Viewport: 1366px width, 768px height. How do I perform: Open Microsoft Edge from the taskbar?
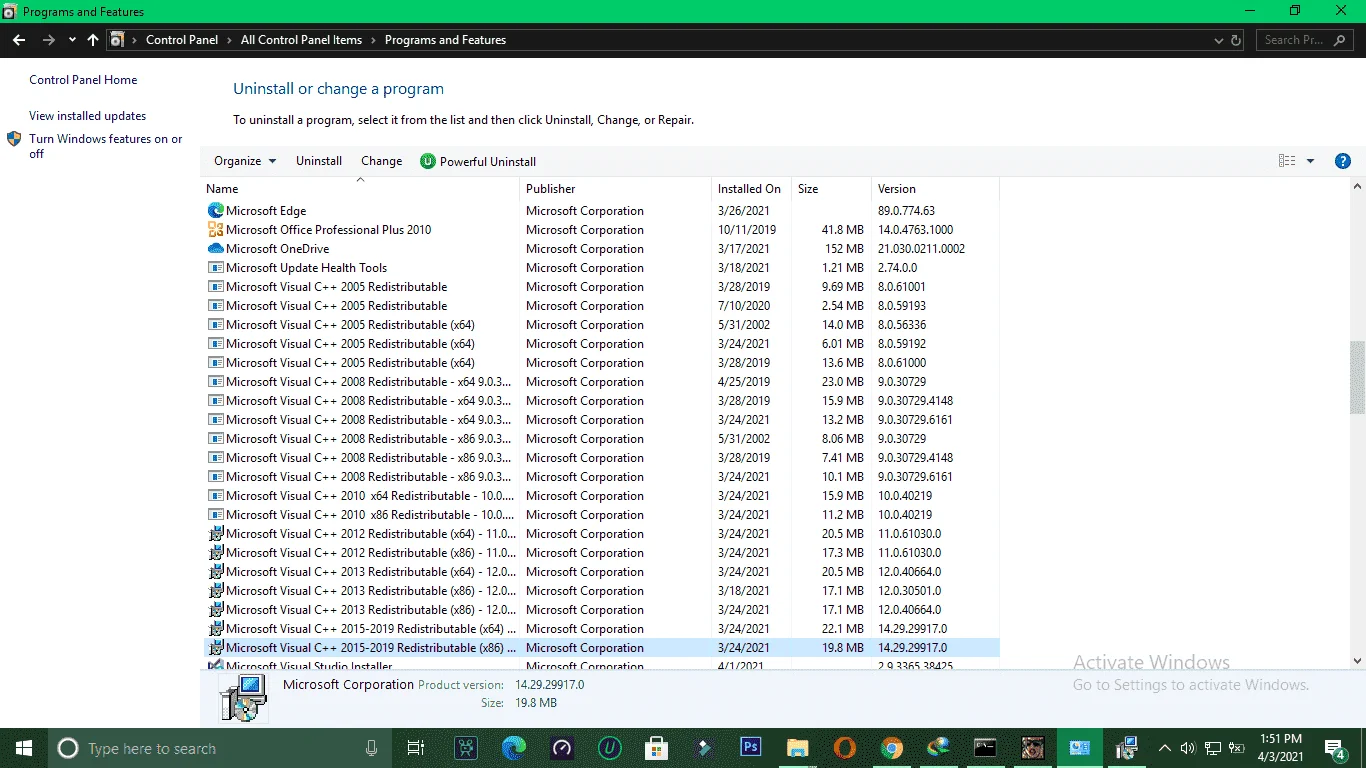click(x=514, y=748)
